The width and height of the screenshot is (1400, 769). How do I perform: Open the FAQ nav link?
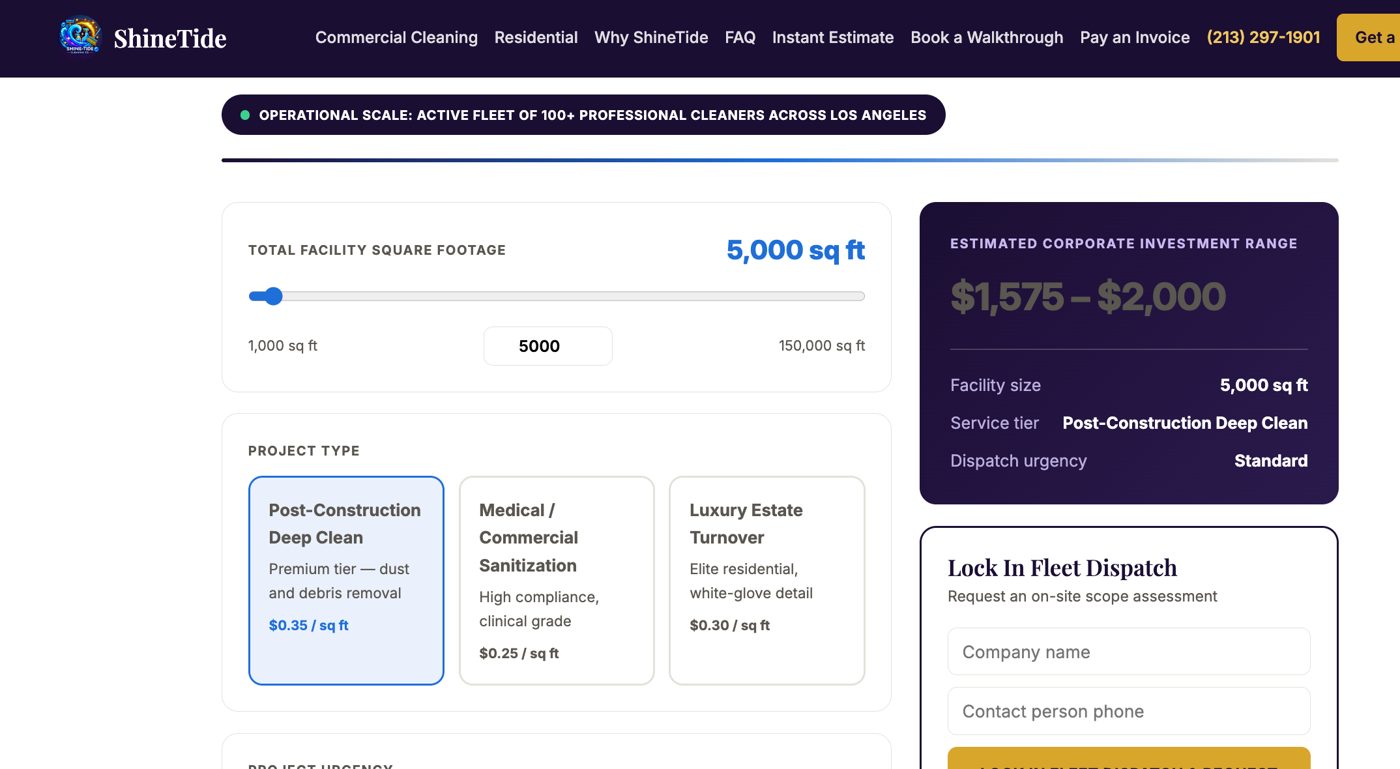pyautogui.click(x=740, y=37)
